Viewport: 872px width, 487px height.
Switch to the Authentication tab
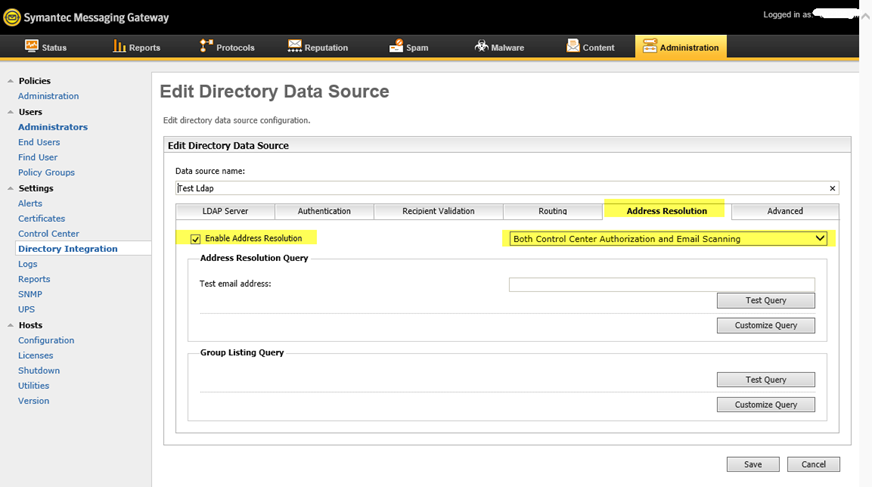pyautogui.click(x=324, y=211)
